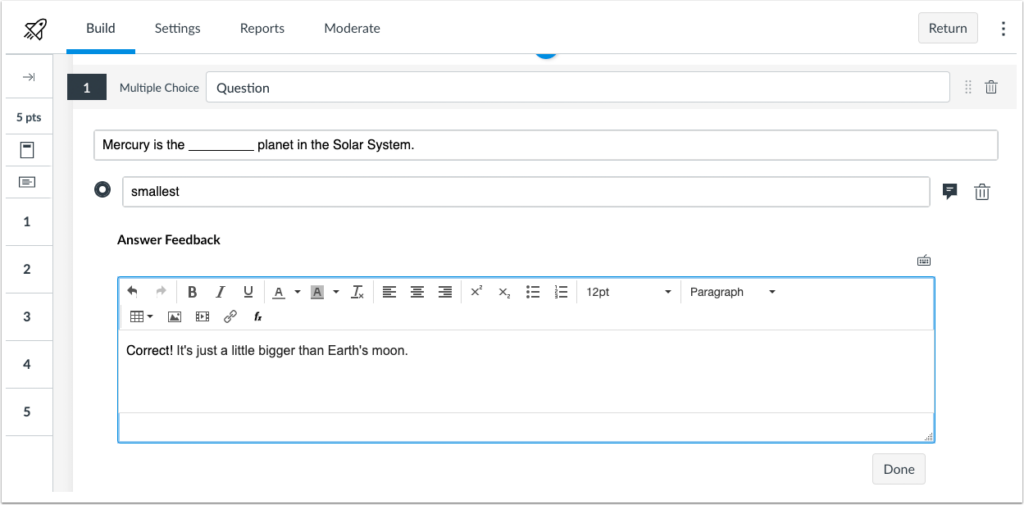Jump to question 3 in sidebar
Screen dimensions: 1024x505
click(x=27, y=317)
